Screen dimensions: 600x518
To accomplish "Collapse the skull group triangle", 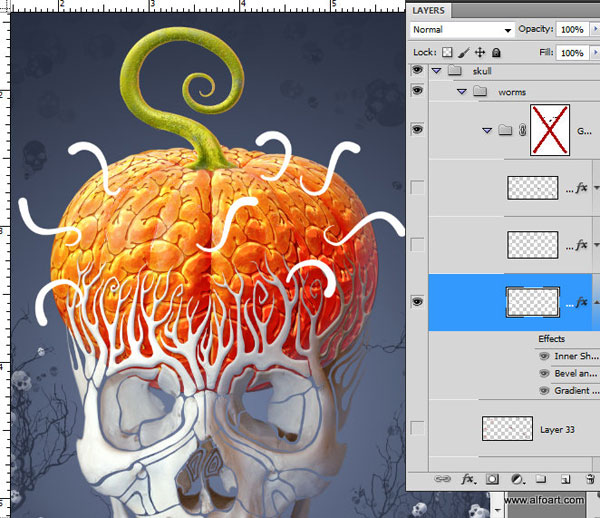I will pyautogui.click(x=436, y=71).
